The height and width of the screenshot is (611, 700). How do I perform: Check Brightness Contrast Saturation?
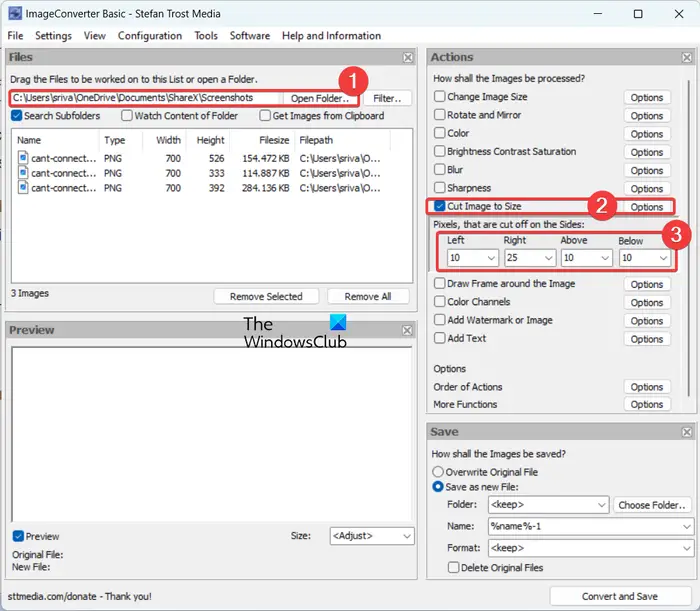click(x=440, y=151)
